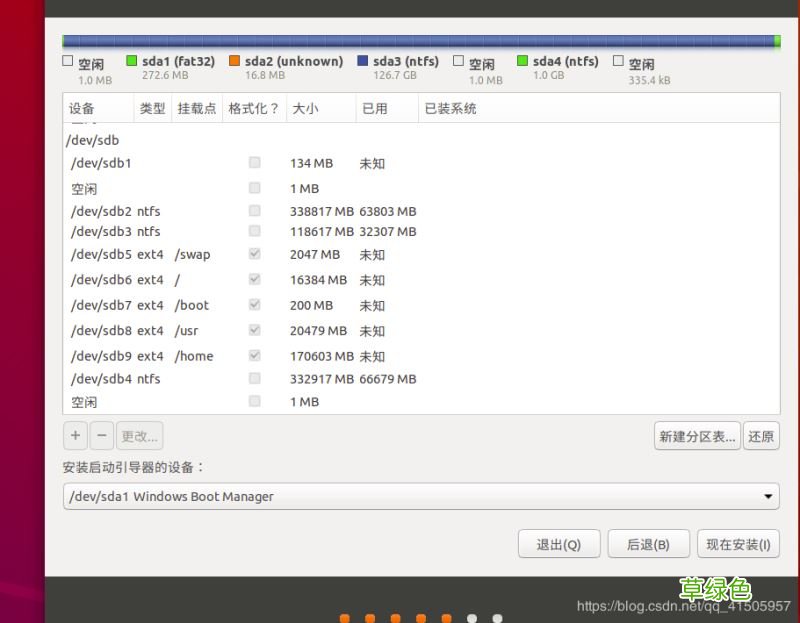800x623 pixels.
Task: Click the white 空闲 legend square for 335.4 kB
Action: click(x=617, y=61)
